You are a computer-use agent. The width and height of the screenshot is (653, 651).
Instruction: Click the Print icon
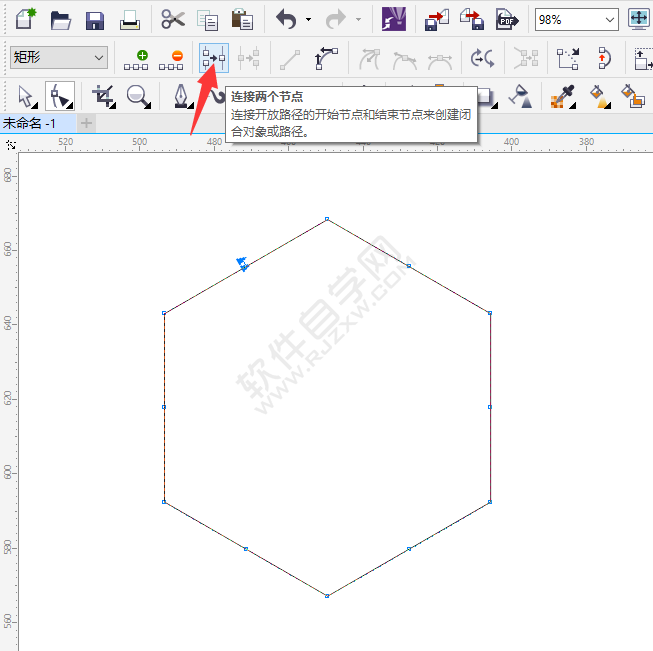pos(130,19)
